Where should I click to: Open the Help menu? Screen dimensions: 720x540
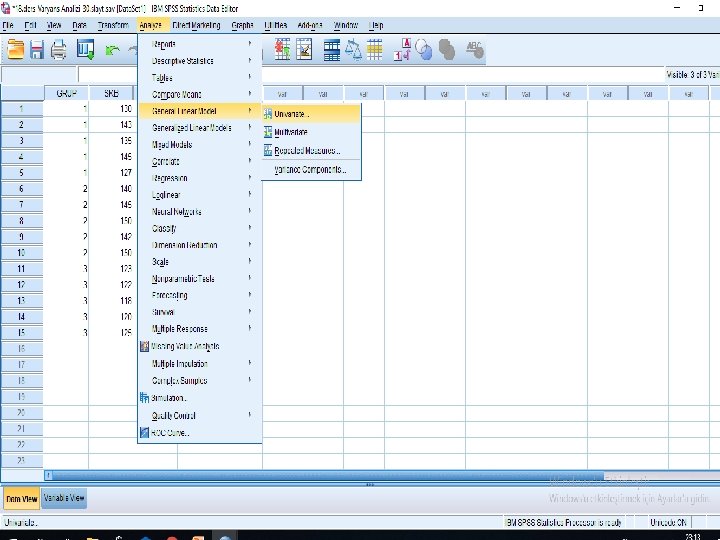pos(376,25)
